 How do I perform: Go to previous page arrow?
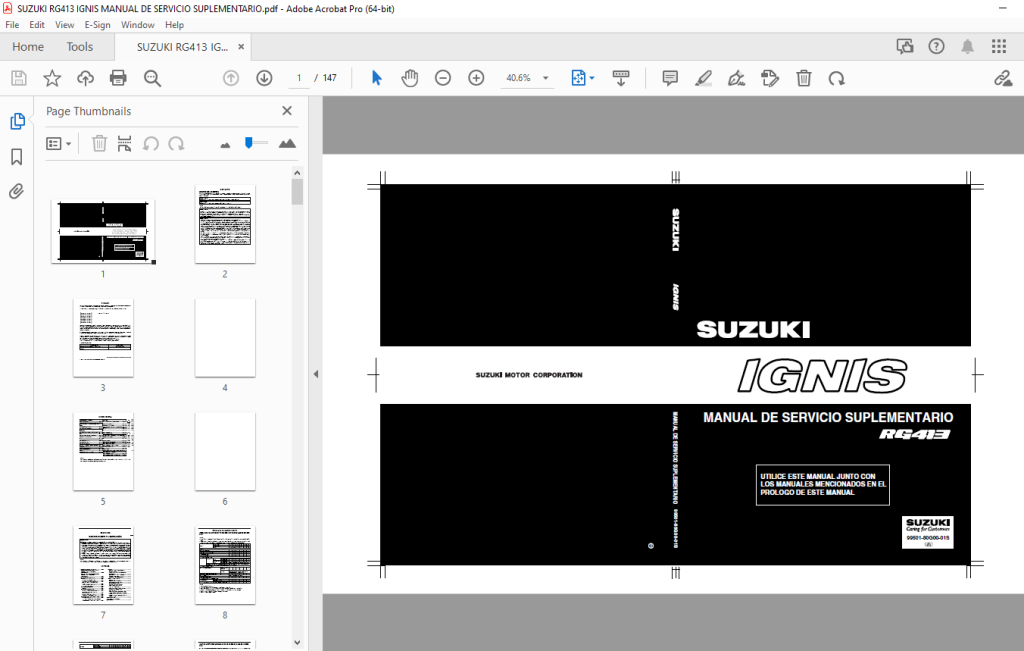(231, 78)
